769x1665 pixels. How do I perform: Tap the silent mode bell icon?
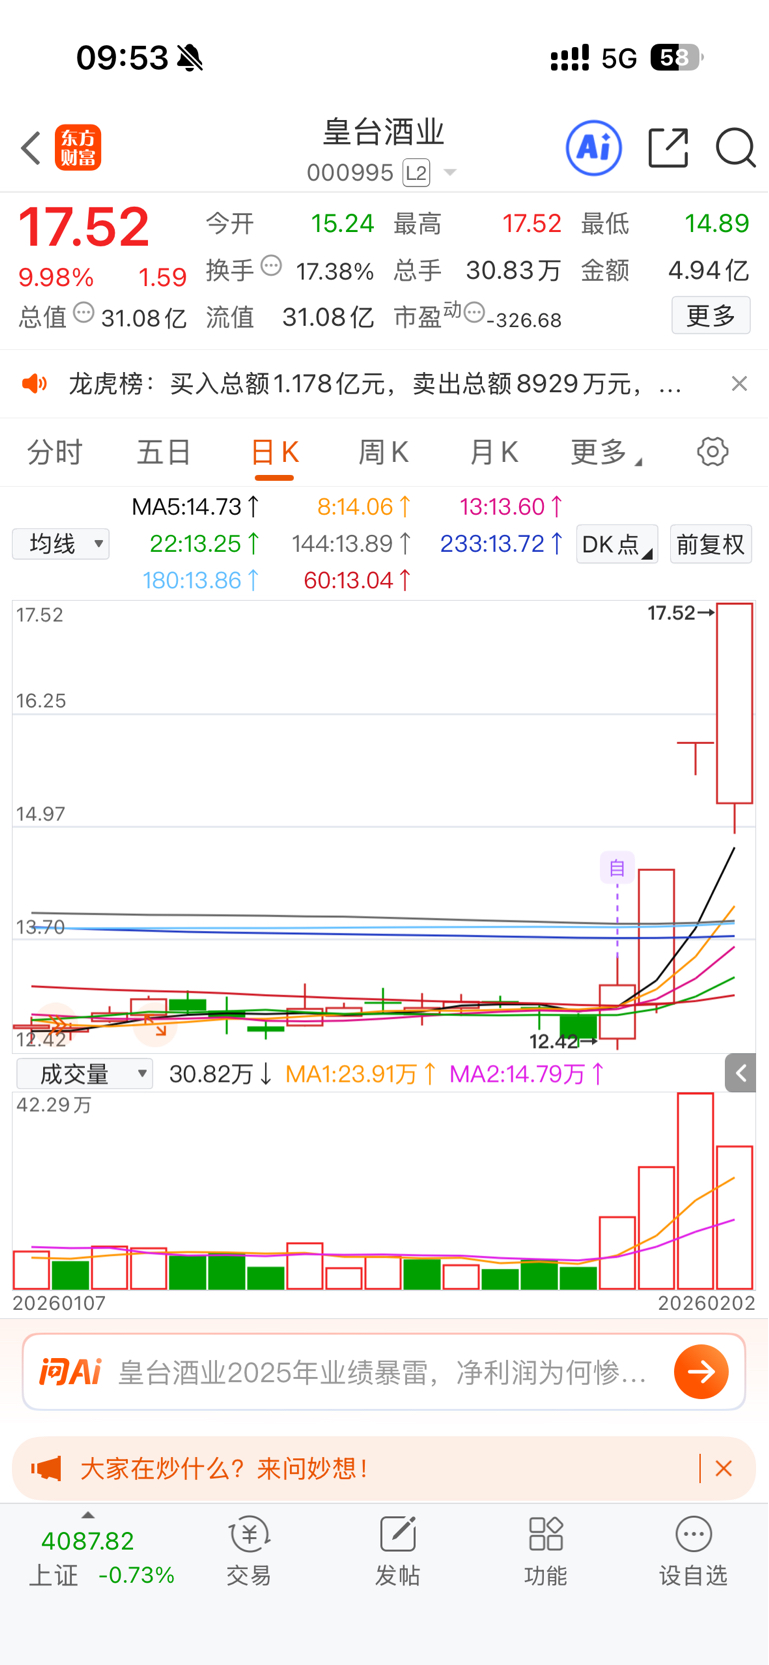[x=190, y=59]
